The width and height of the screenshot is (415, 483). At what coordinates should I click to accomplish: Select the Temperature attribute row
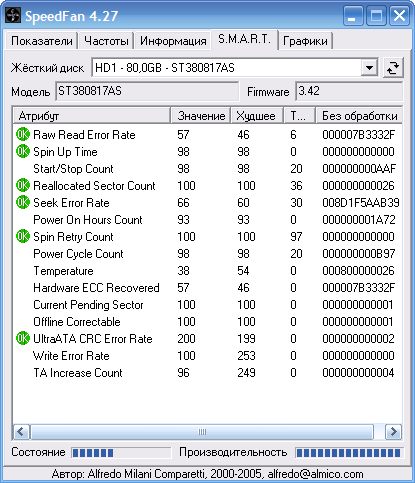207,270
